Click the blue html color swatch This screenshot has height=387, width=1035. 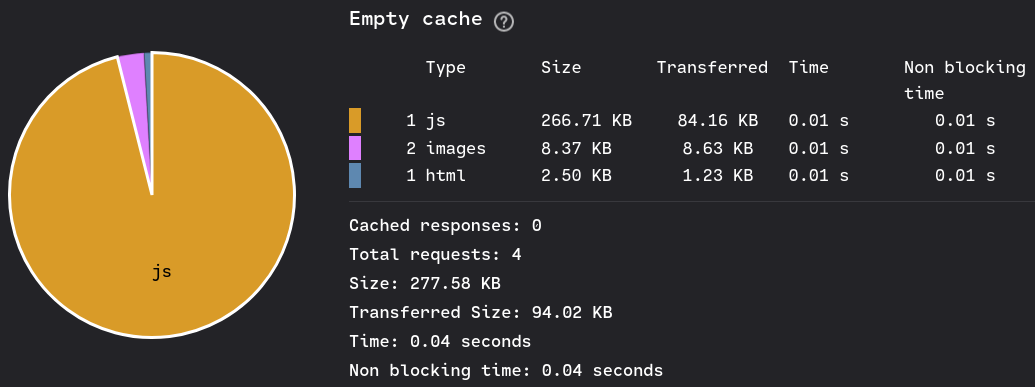point(355,176)
